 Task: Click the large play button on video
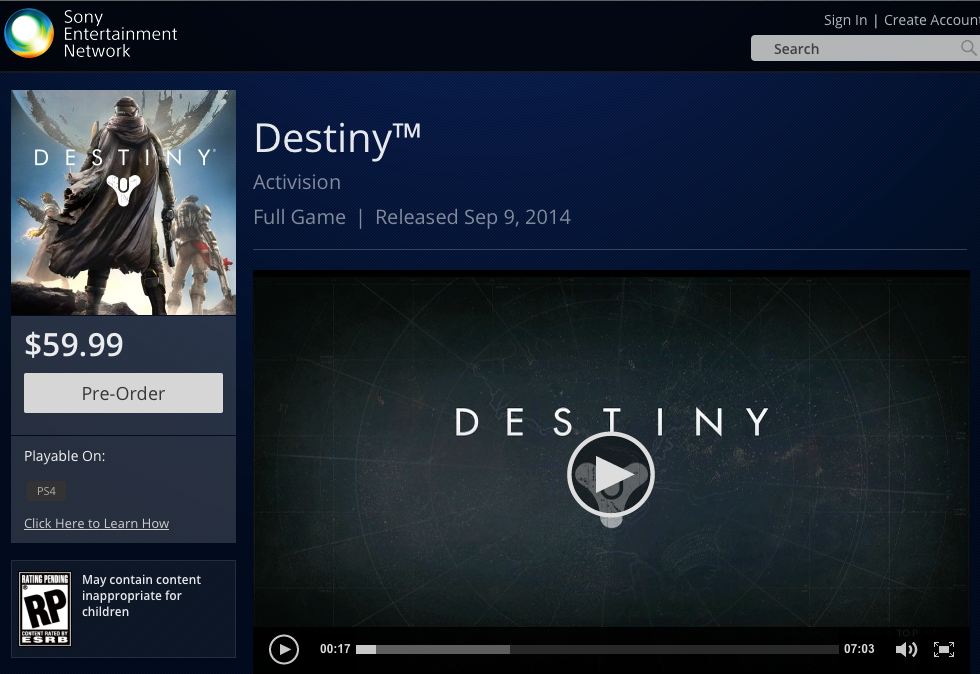click(611, 475)
